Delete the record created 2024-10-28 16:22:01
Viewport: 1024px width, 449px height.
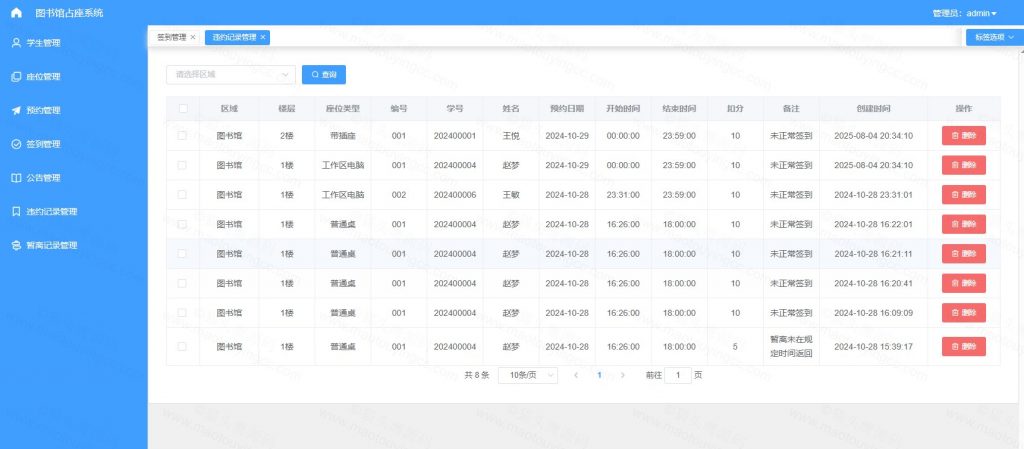pos(963,224)
